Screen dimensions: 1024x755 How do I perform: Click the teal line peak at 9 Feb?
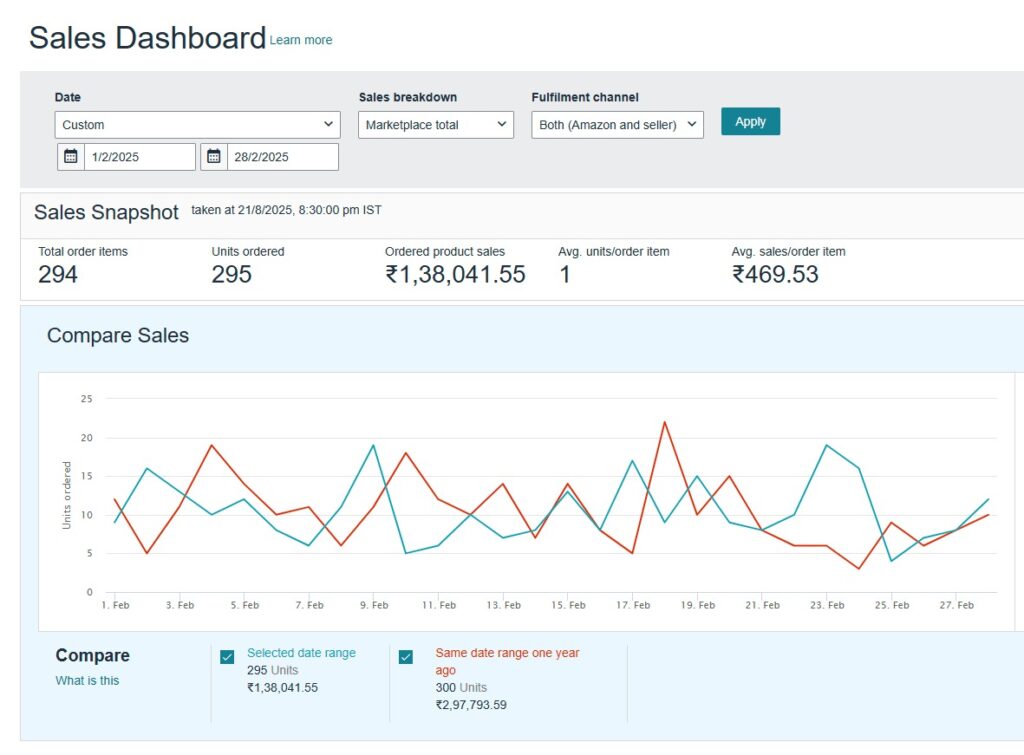(373, 445)
